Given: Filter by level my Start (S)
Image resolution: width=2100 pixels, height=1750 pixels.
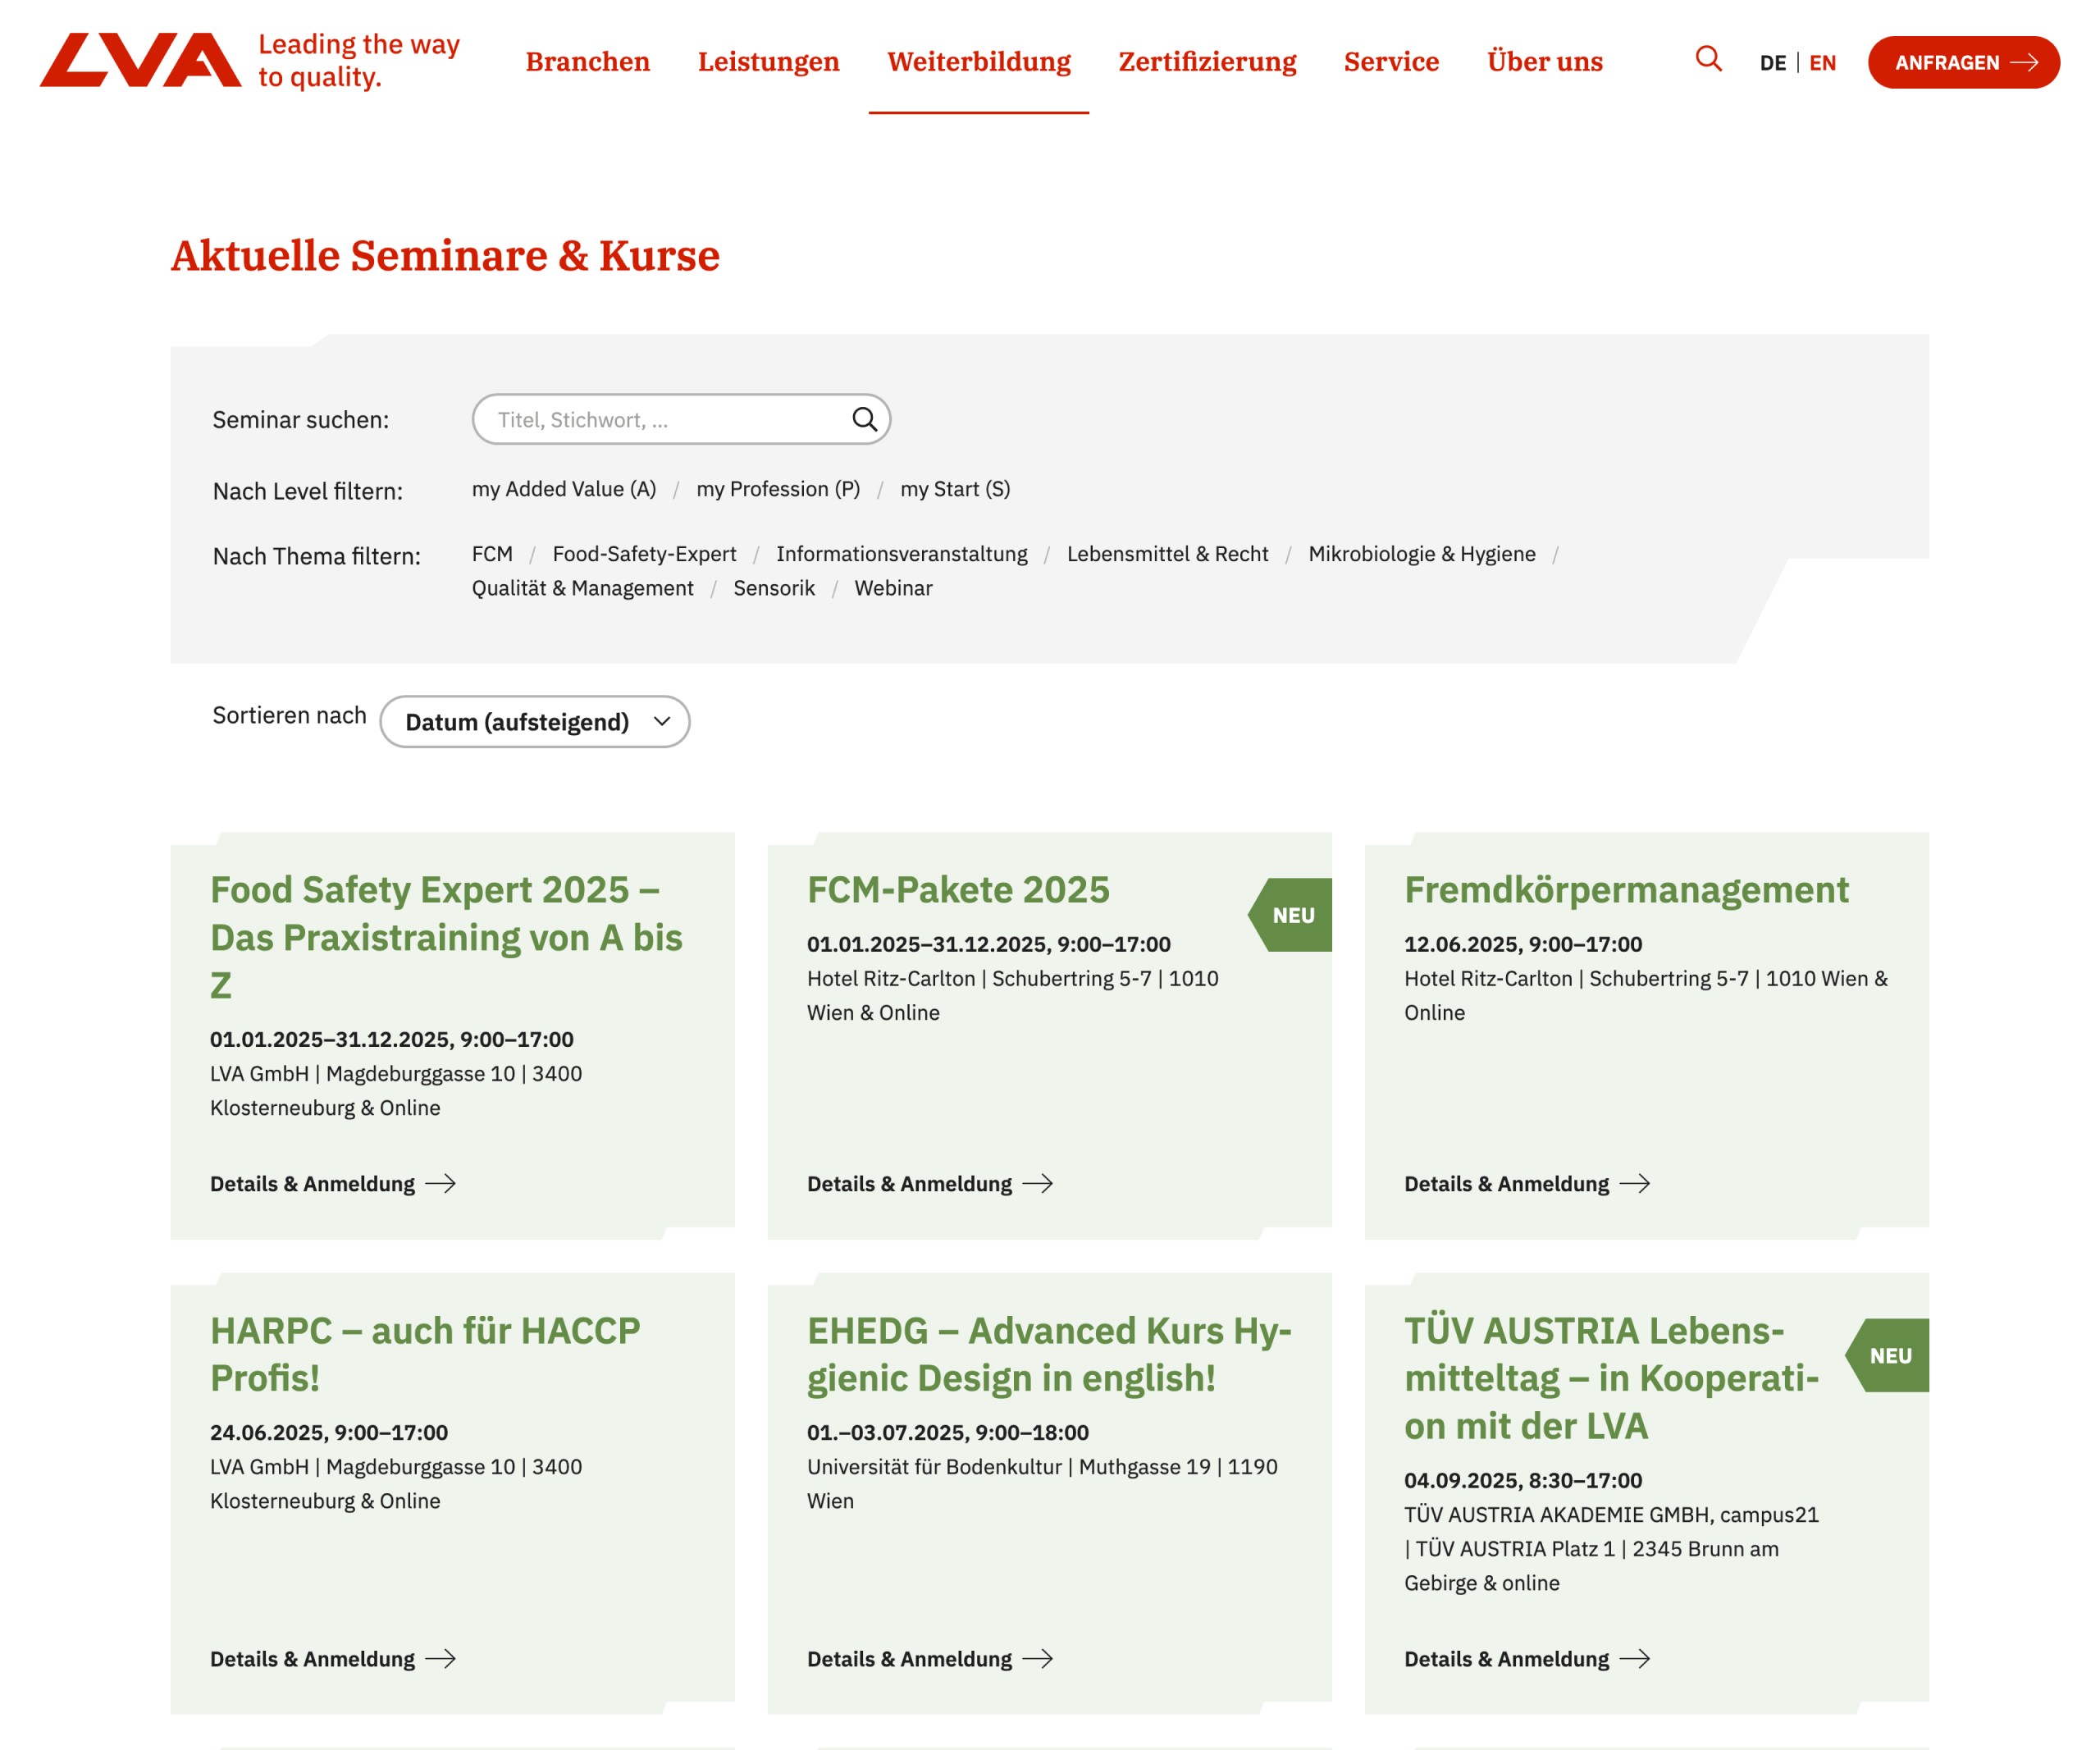Looking at the screenshot, I should (x=955, y=489).
